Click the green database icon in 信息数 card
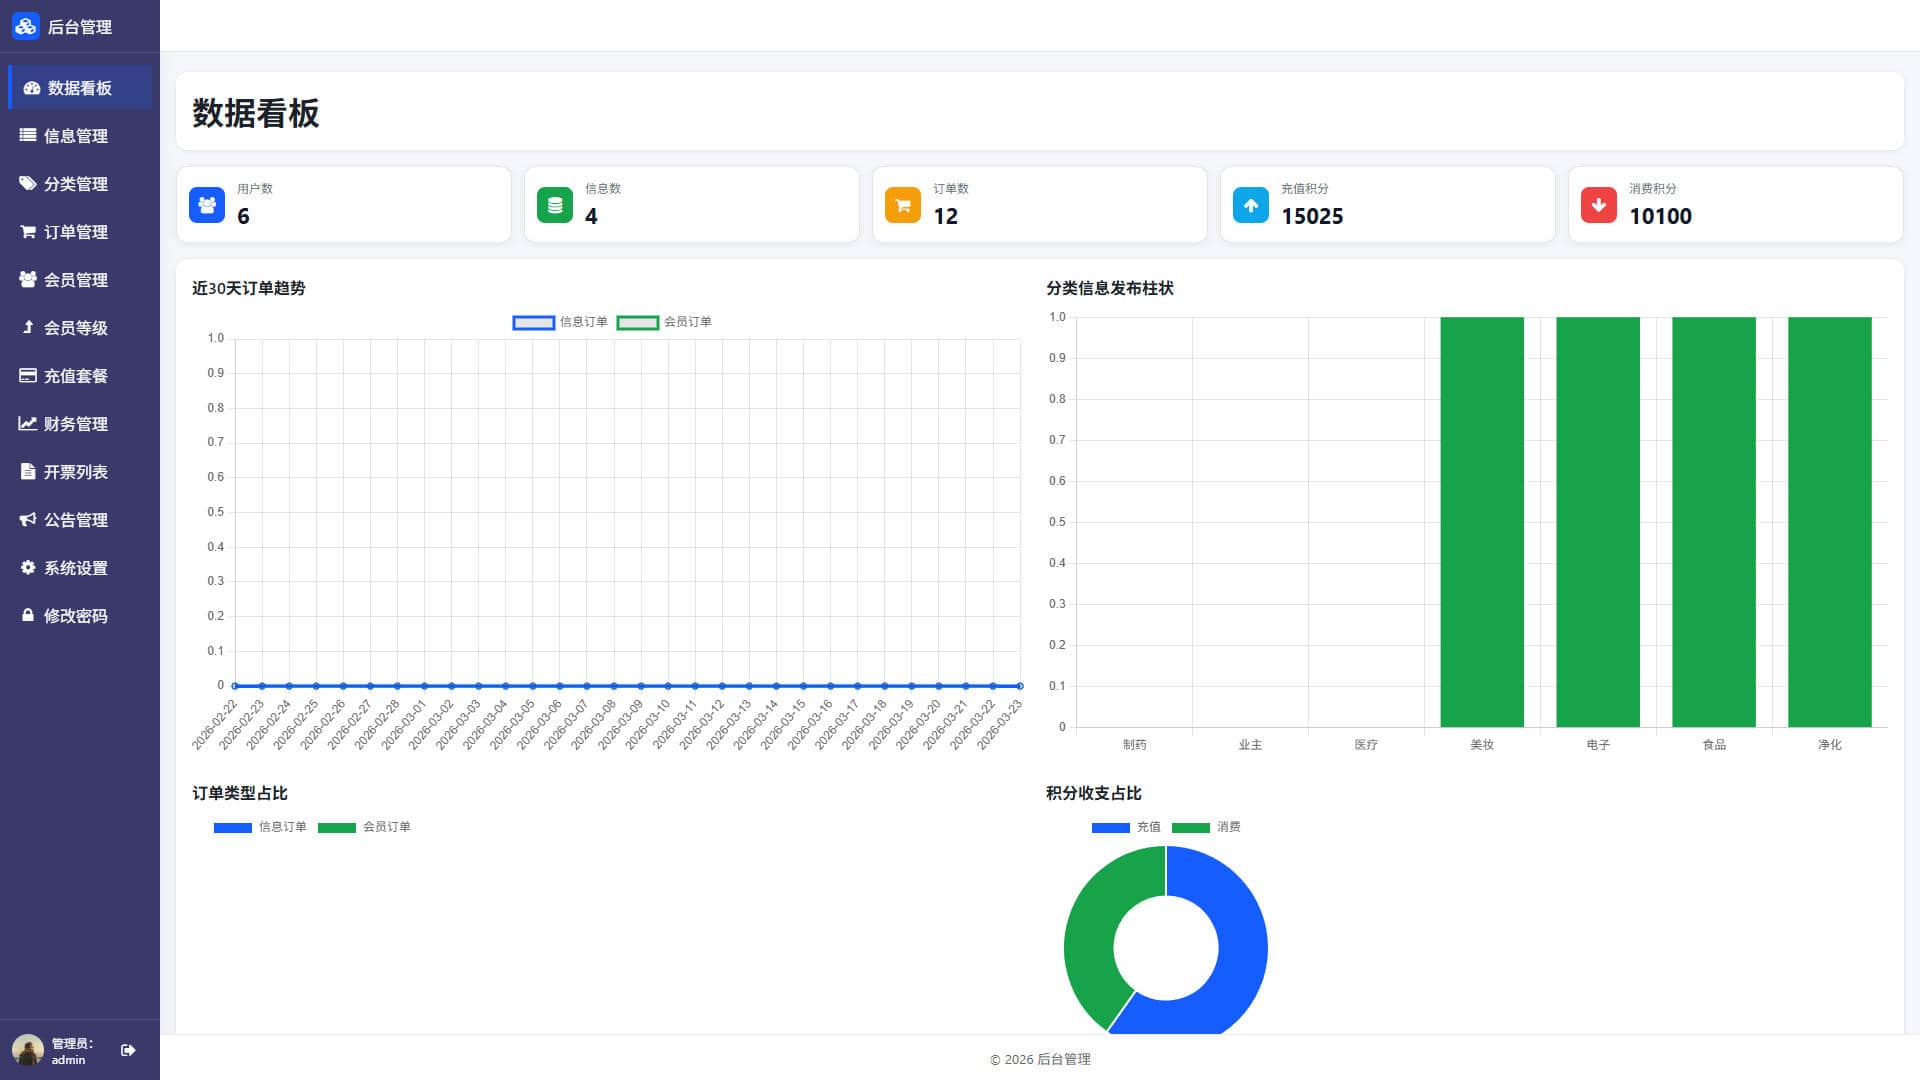Viewport: 1920px width, 1080px height. pos(555,205)
